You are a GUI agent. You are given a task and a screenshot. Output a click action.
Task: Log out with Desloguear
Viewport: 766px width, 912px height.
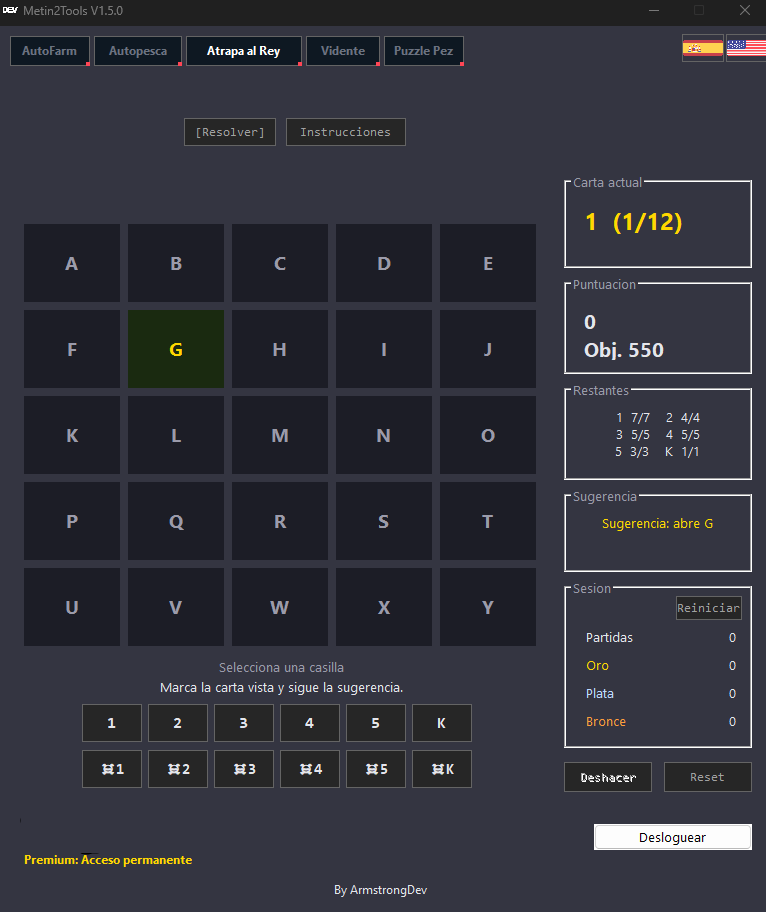click(x=672, y=837)
